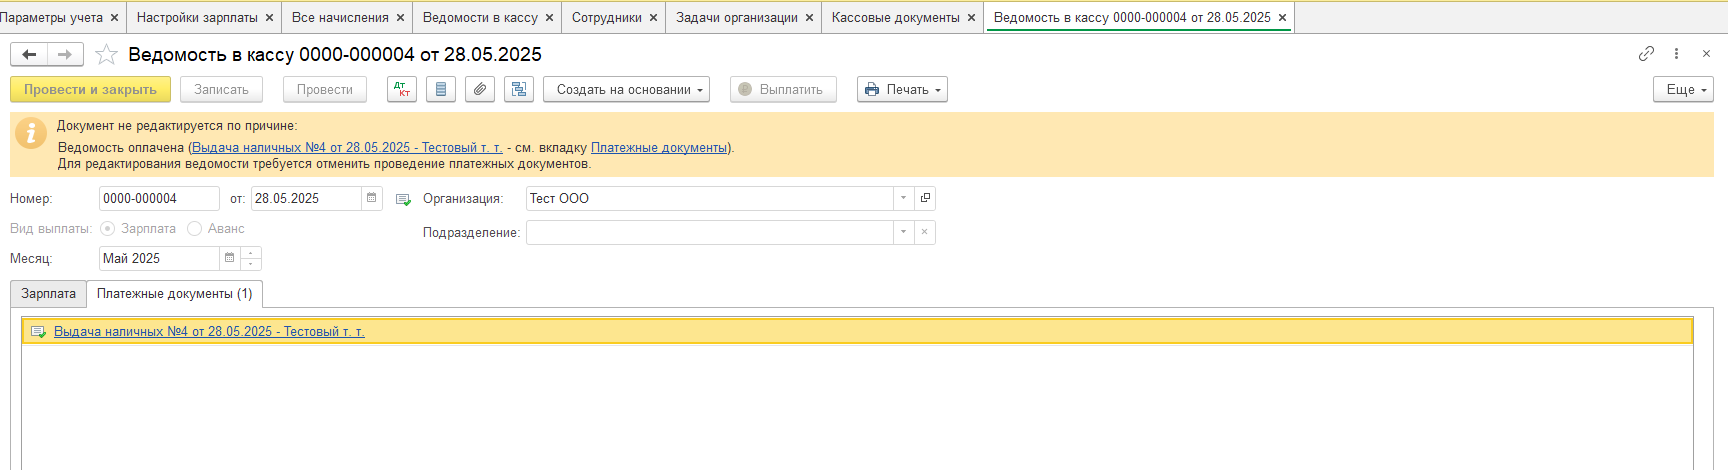This screenshot has width=1728, height=470.
Task: Open the Печать dropdown menu
Action: pos(902,89)
